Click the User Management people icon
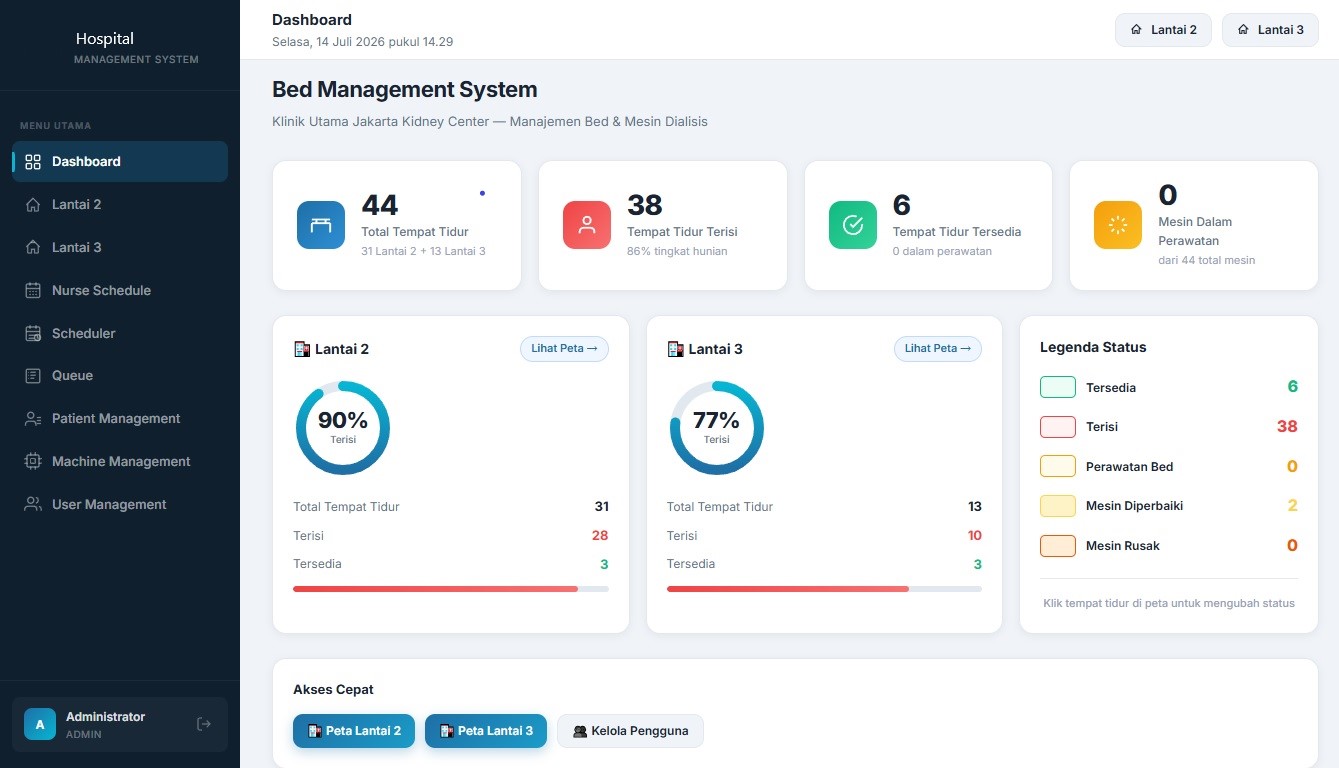1339x768 pixels. 33,505
